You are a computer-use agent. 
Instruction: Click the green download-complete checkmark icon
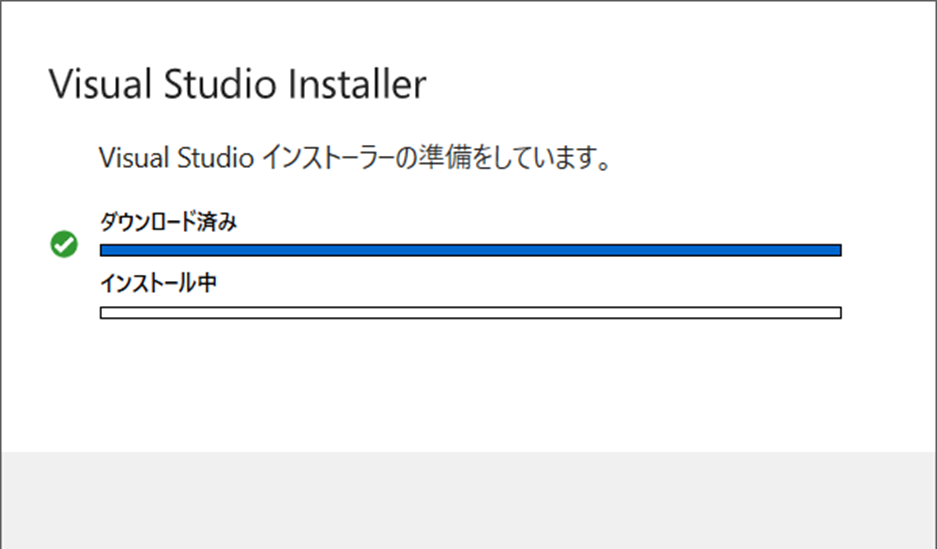point(64,245)
